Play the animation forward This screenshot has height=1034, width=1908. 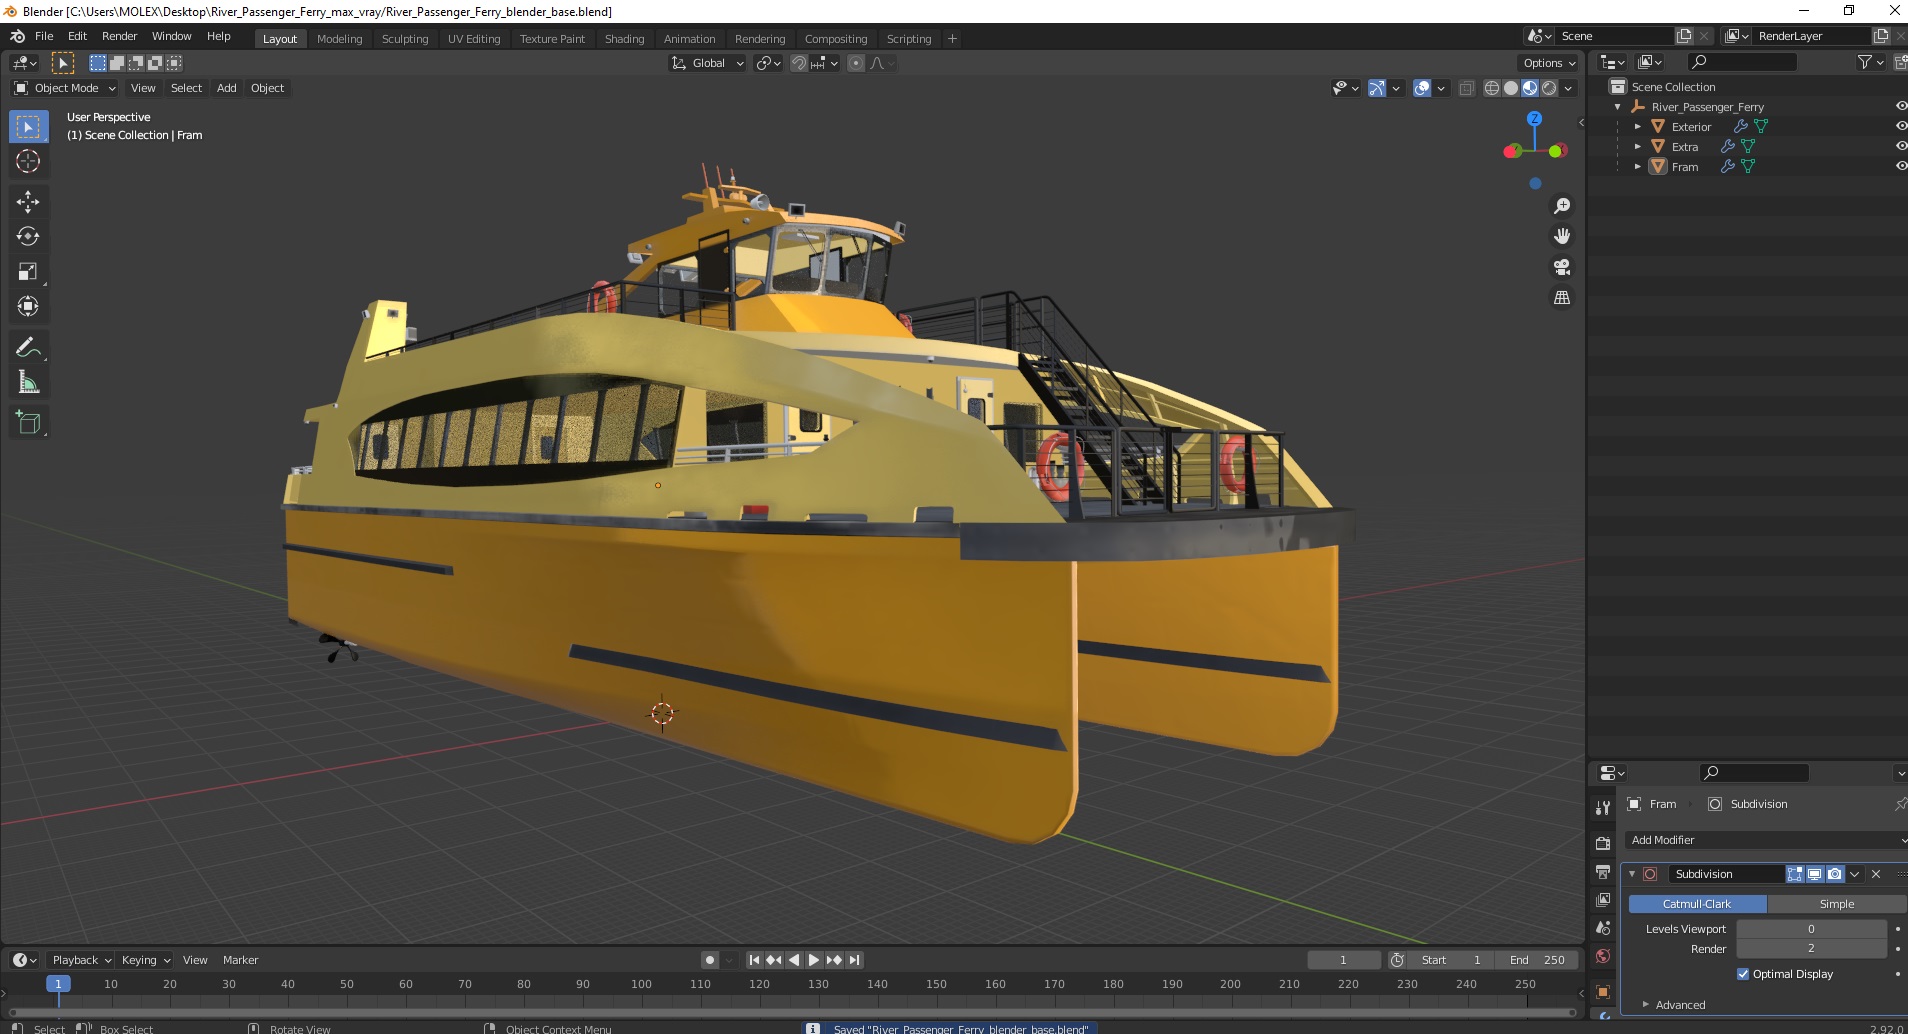click(814, 960)
